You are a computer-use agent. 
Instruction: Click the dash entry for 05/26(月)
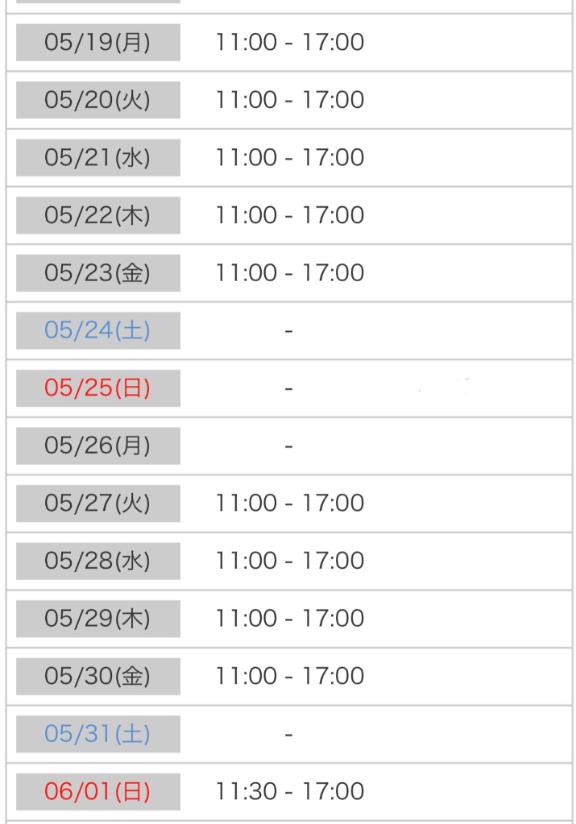coord(289,446)
